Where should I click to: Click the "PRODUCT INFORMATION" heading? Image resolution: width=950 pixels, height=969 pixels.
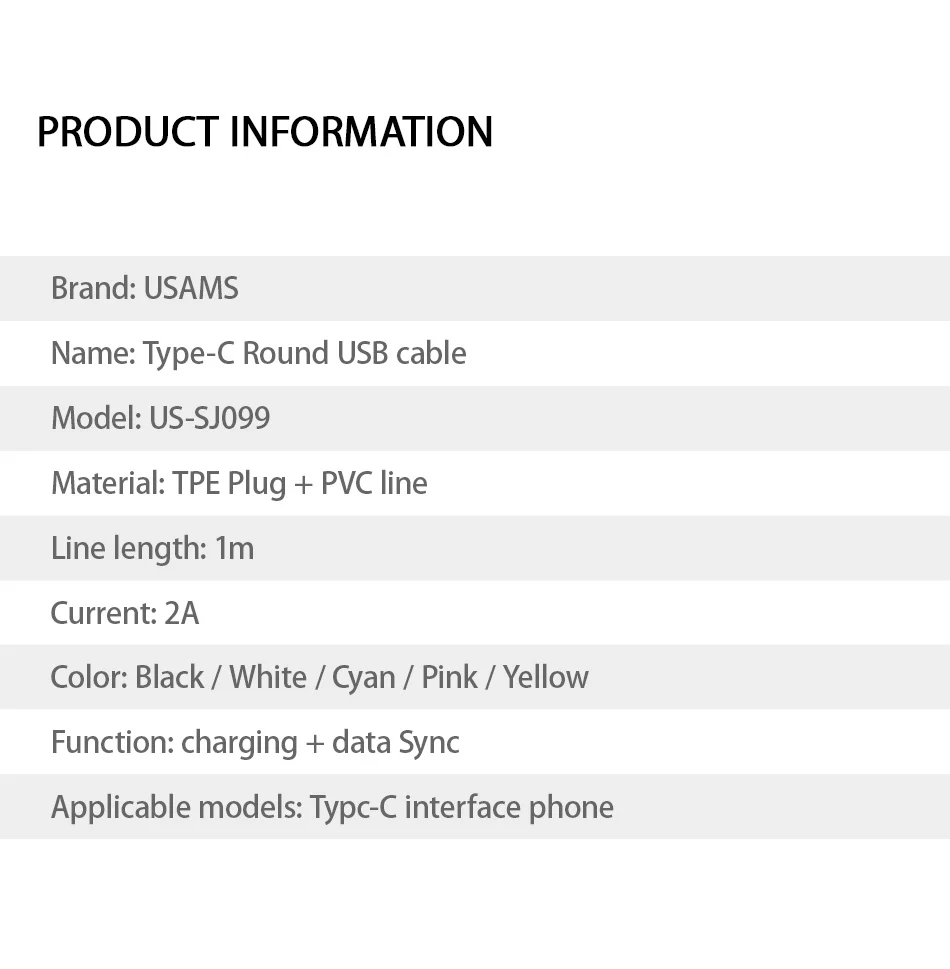pyautogui.click(x=265, y=132)
